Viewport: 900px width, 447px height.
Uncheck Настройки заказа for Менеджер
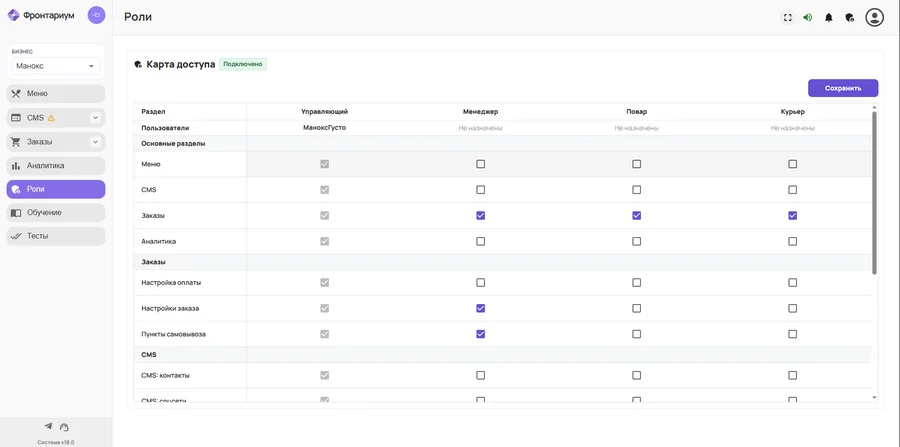tap(480, 308)
